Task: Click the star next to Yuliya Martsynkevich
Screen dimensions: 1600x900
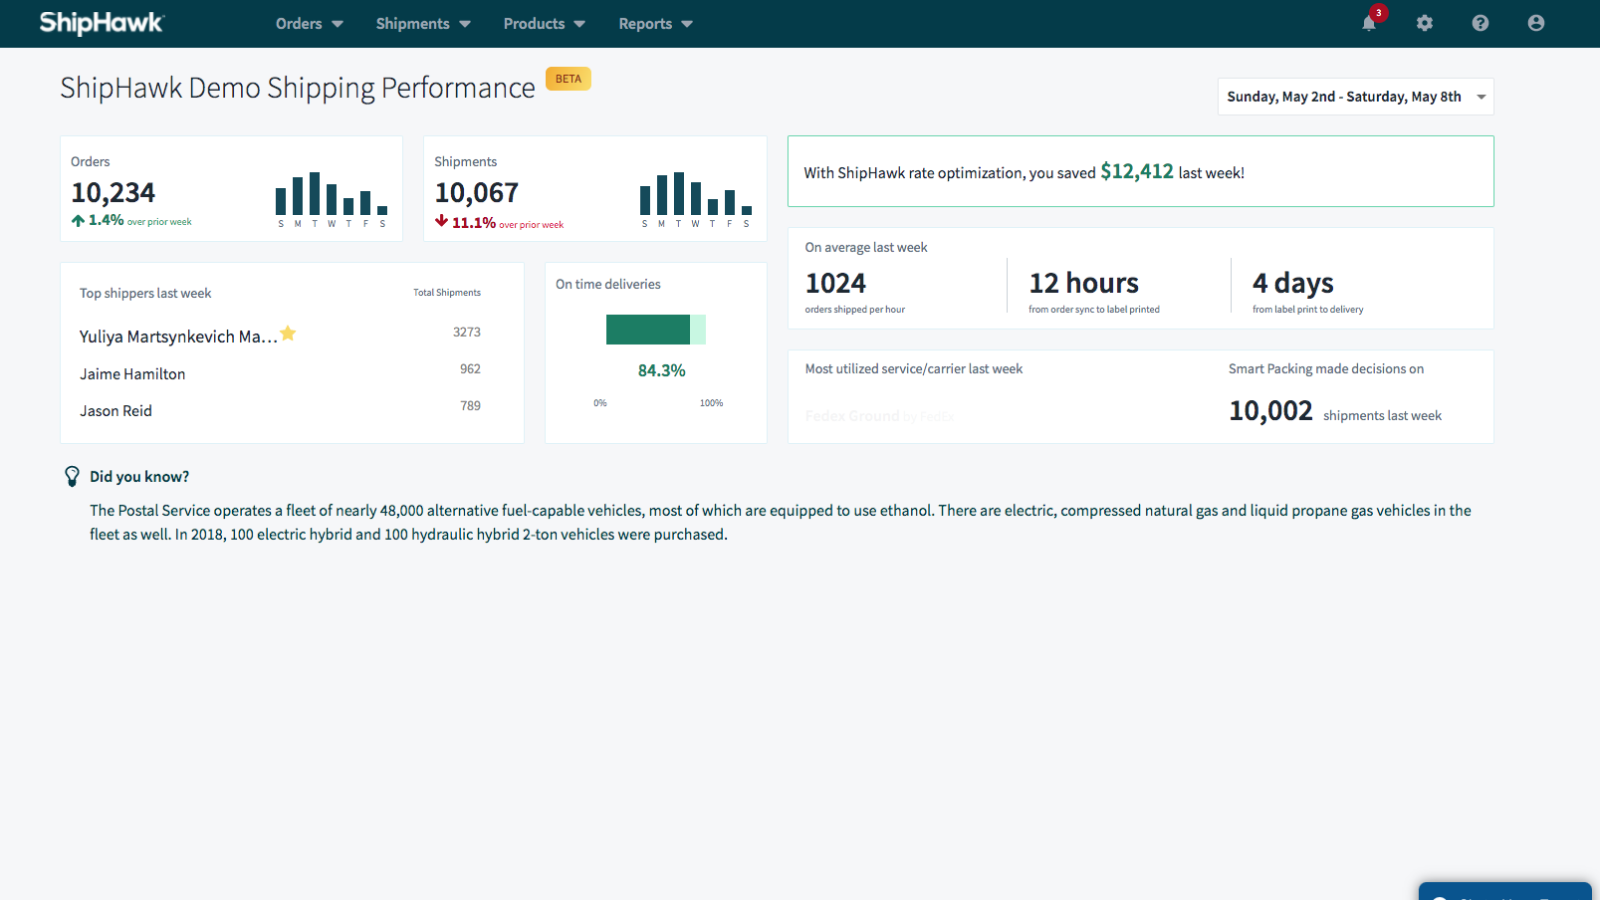Action: 288,333
